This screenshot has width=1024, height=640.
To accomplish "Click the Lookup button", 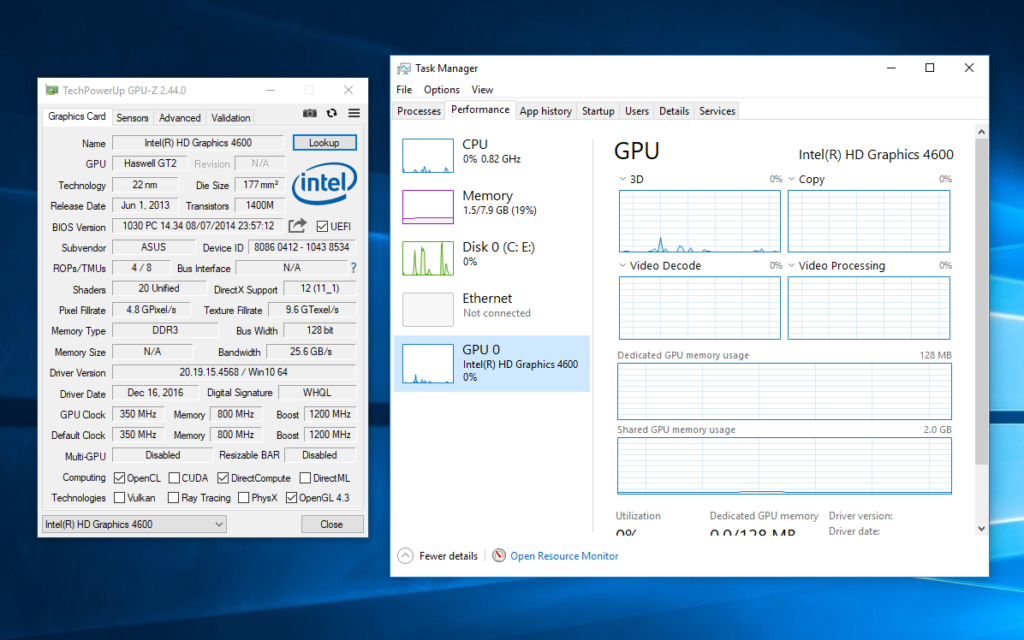I will [x=327, y=142].
